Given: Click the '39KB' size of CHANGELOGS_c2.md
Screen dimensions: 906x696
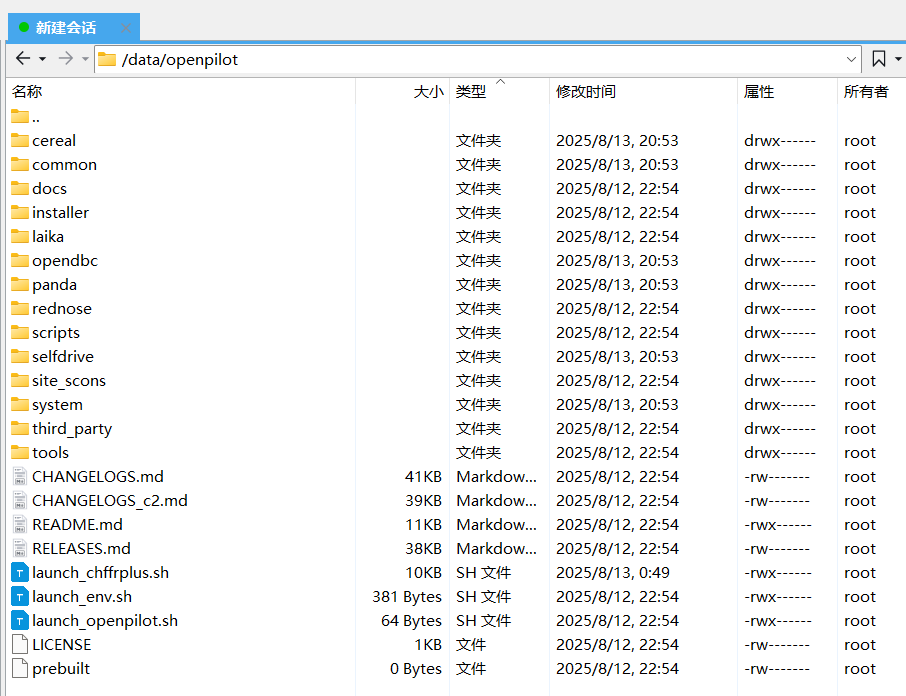Looking at the screenshot, I should click(423, 500).
